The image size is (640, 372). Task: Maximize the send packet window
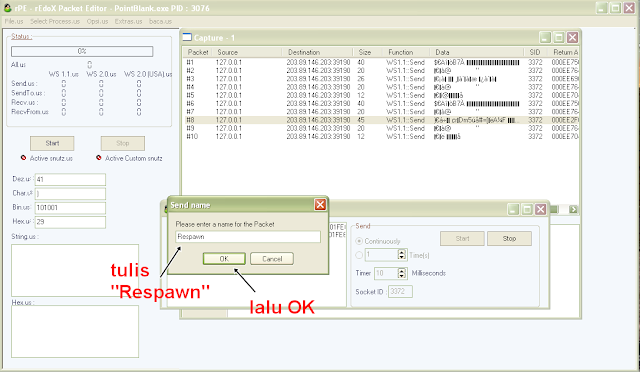pos(527,209)
